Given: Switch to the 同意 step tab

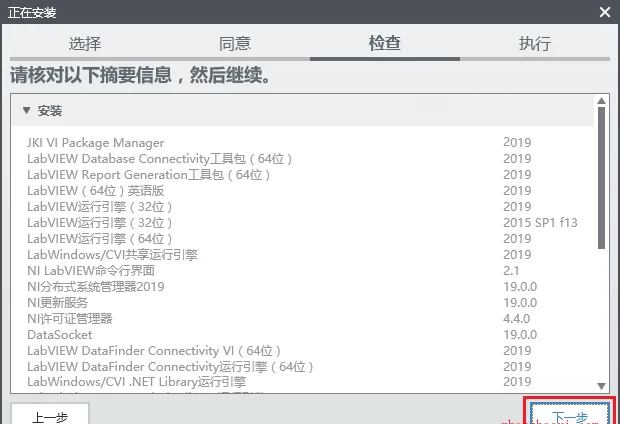Looking at the screenshot, I should (235, 44).
